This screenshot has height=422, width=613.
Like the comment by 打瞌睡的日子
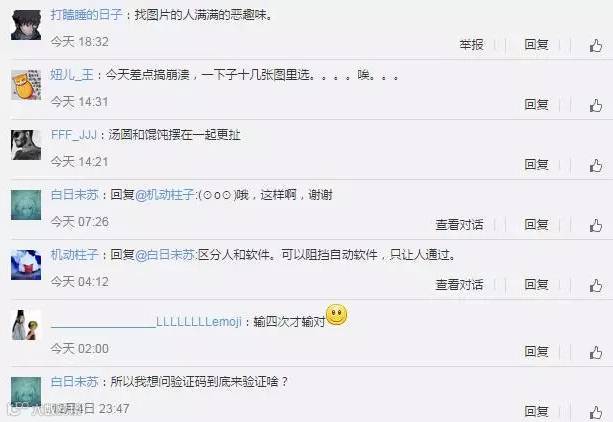[596, 46]
